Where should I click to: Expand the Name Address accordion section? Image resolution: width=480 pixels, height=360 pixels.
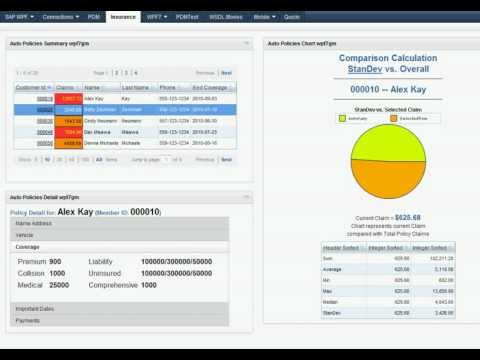coord(119,223)
